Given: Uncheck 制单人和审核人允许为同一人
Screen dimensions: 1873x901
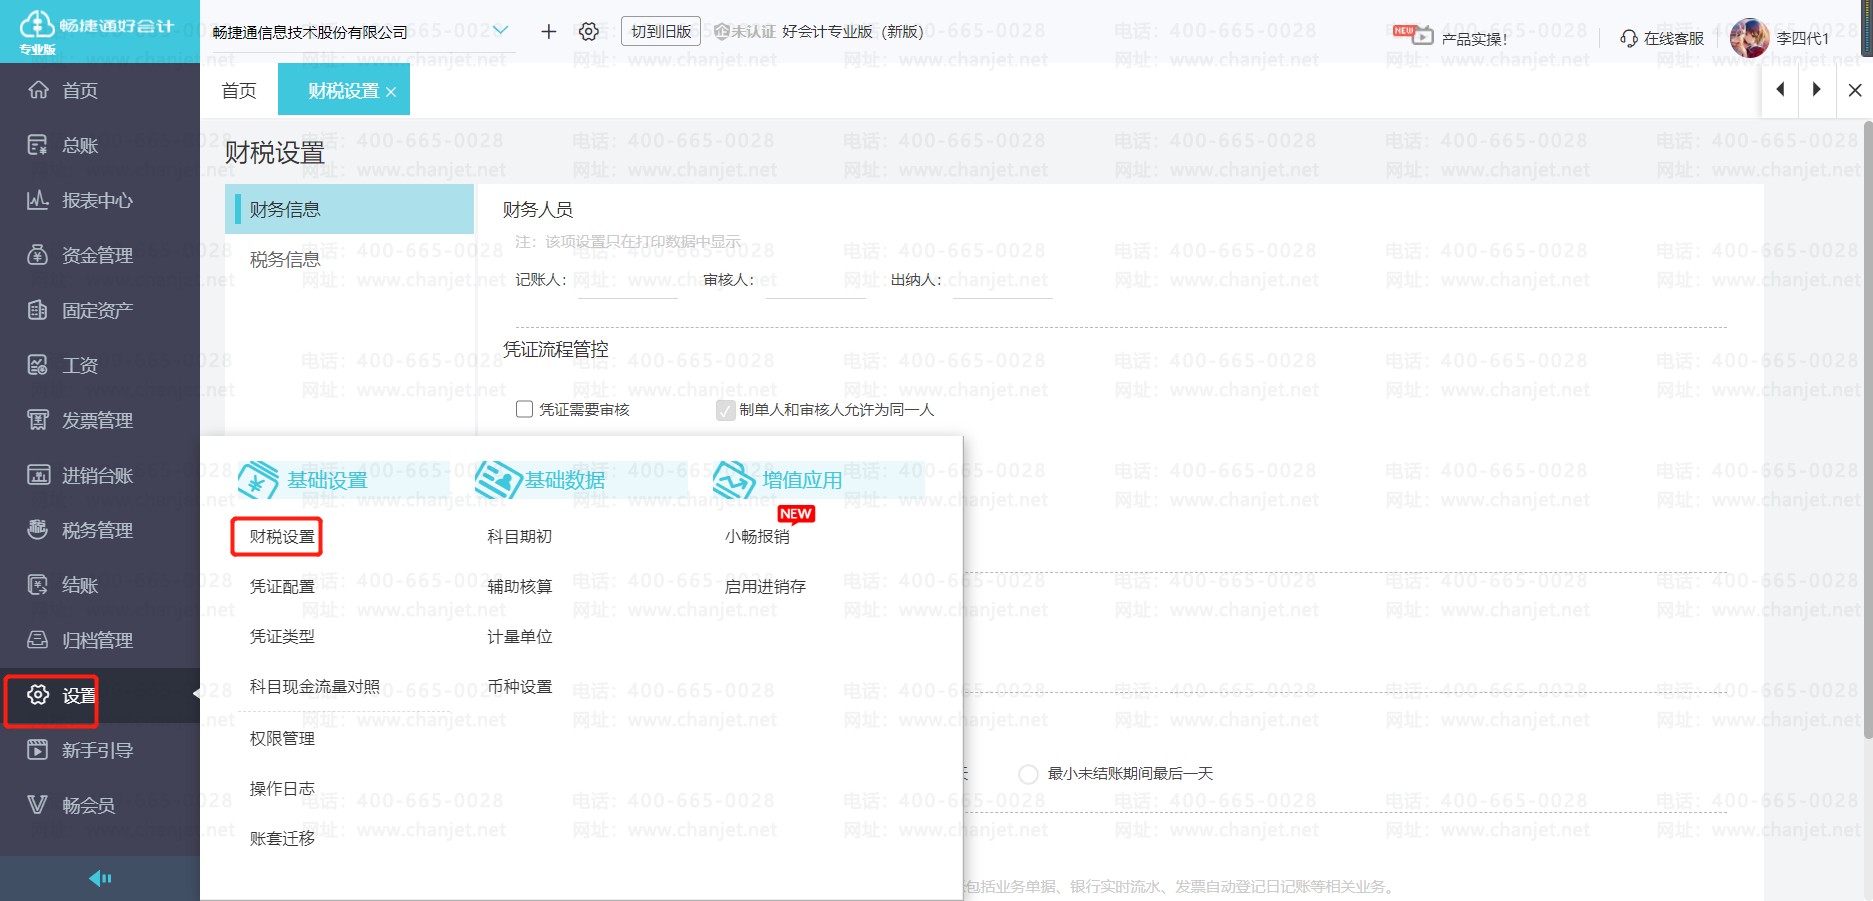Looking at the screenshot, I should point(726,410).
